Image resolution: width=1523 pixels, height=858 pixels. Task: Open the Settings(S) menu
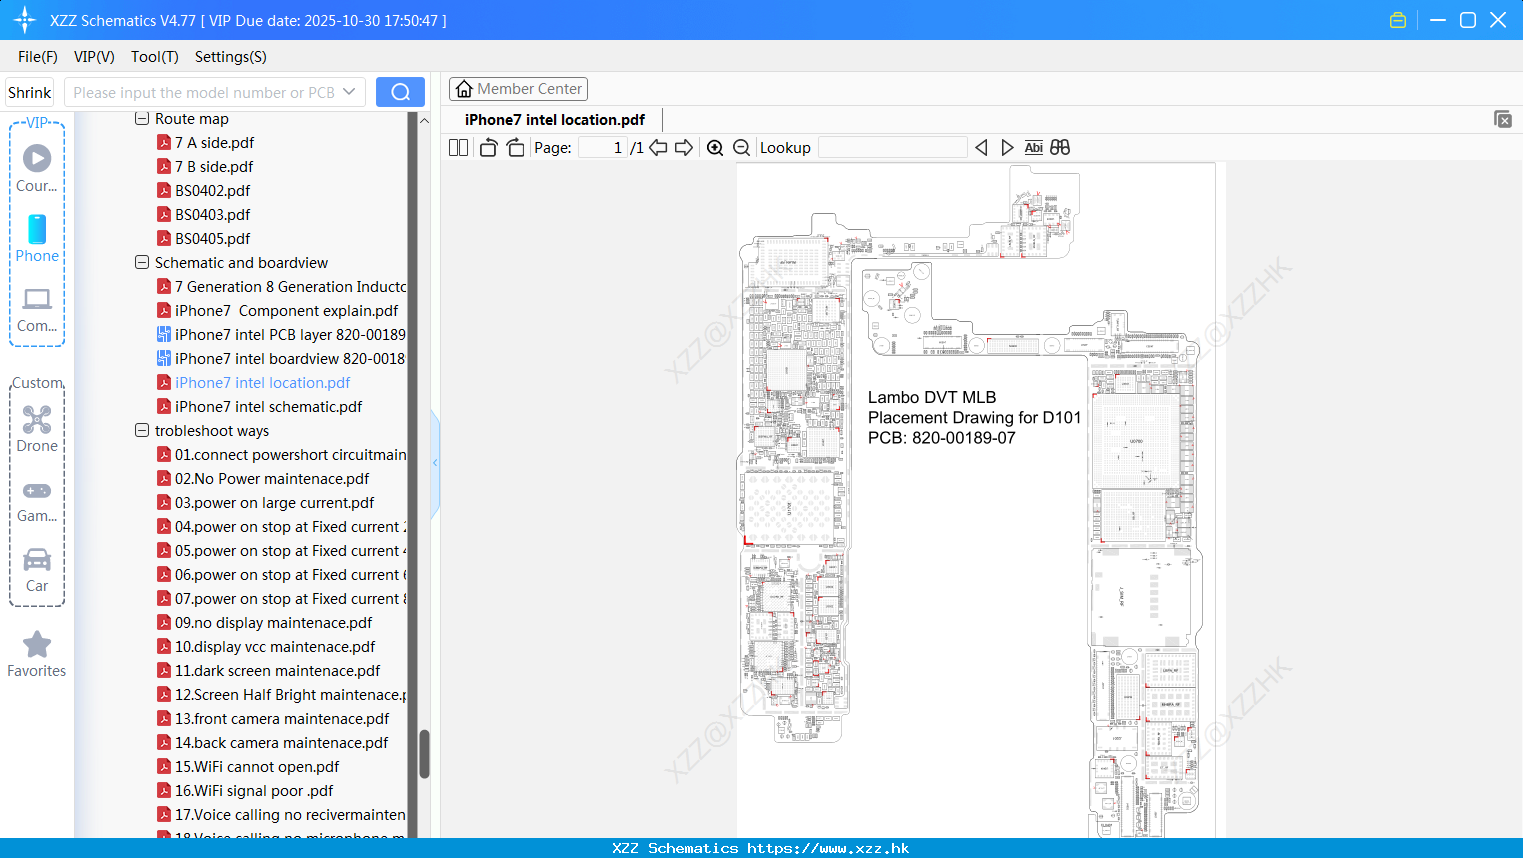(x=230, y=57)
